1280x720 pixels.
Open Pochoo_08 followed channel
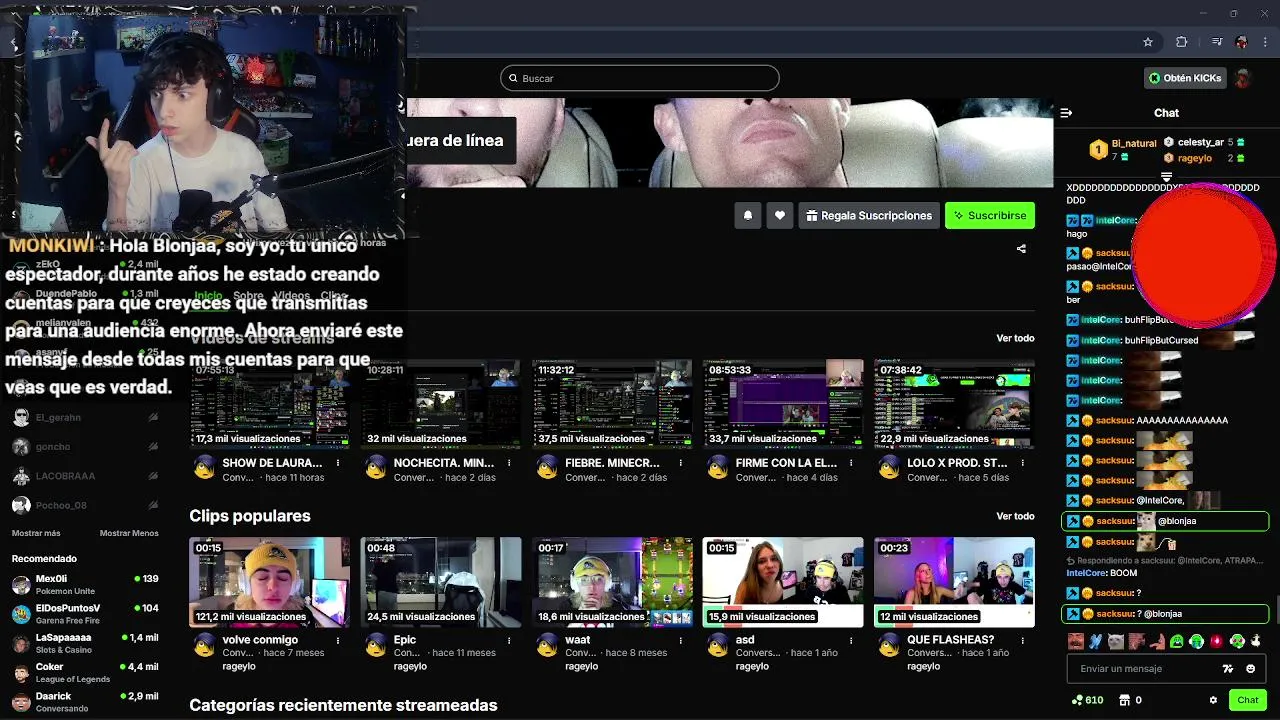click(x=85, y=505)
